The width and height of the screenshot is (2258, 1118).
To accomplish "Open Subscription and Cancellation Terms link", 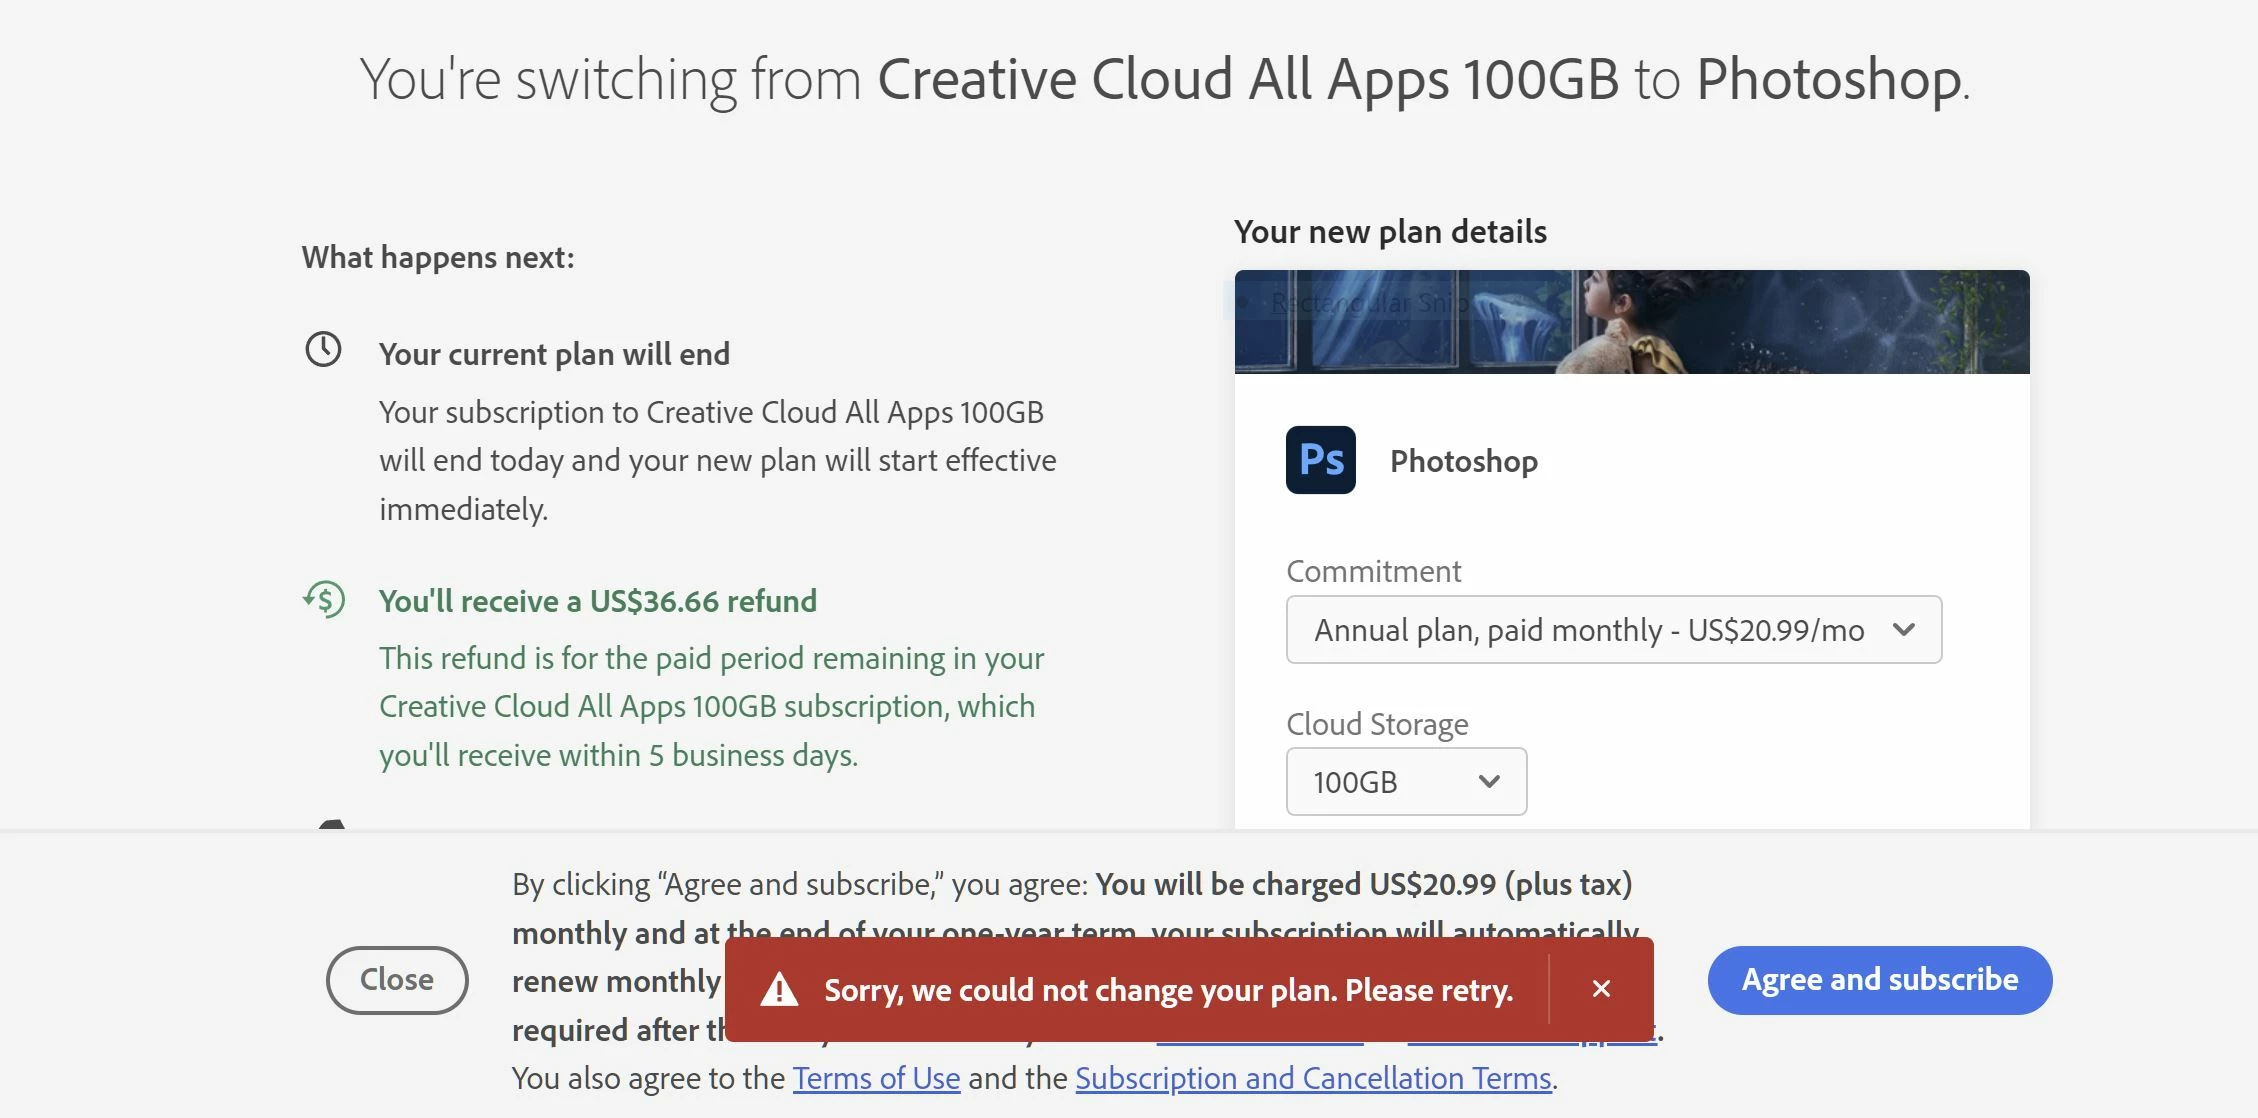I will pos(1312,1078).
